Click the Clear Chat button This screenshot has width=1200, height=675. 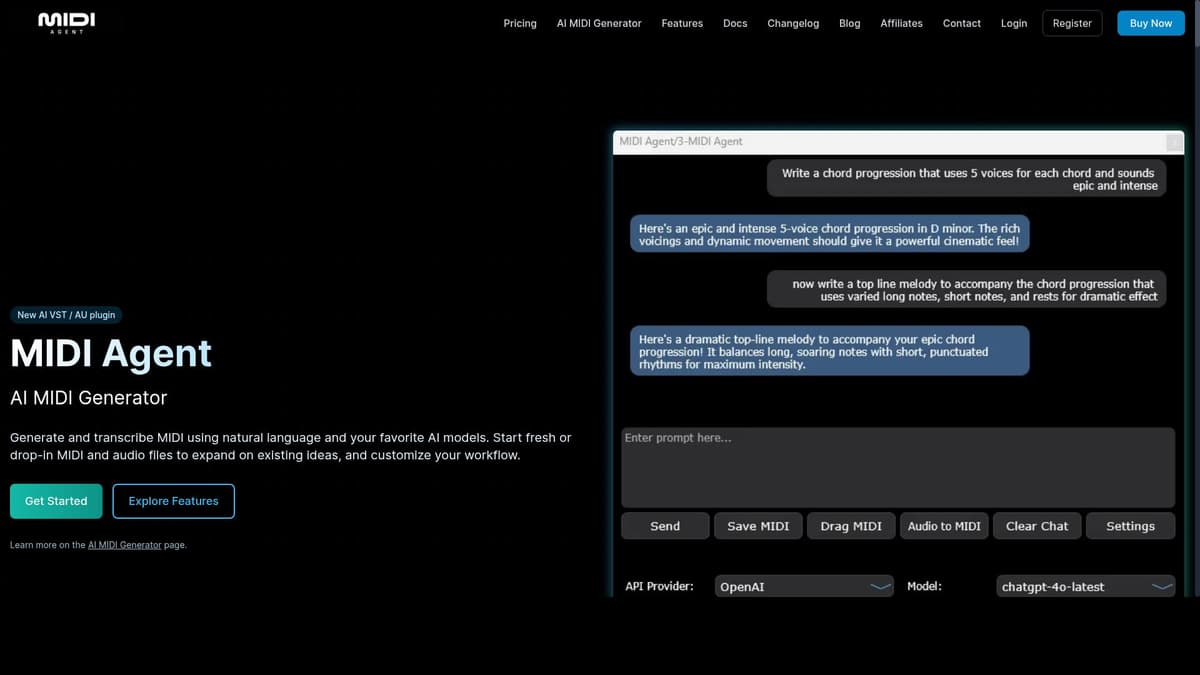(x=1037, y=526)
